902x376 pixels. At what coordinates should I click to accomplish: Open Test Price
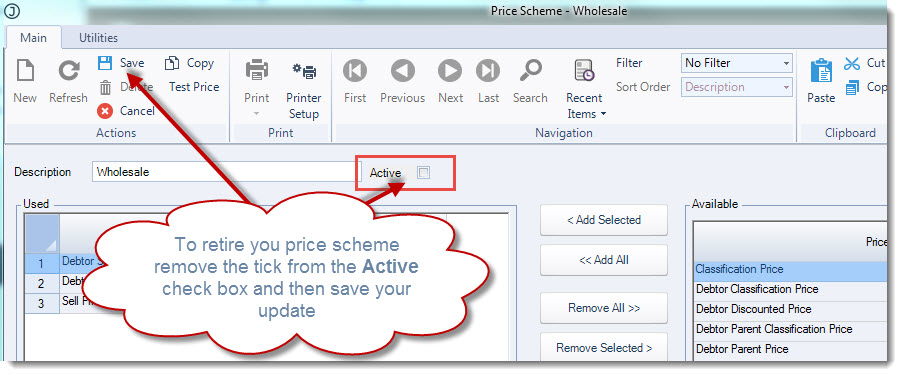click(194, 87)
